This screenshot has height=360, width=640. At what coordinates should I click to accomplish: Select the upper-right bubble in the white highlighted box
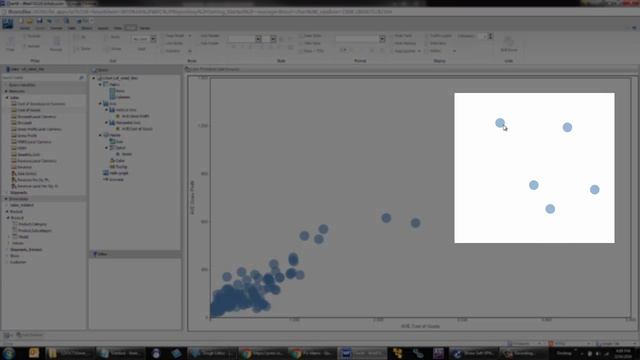pos(567,127)
